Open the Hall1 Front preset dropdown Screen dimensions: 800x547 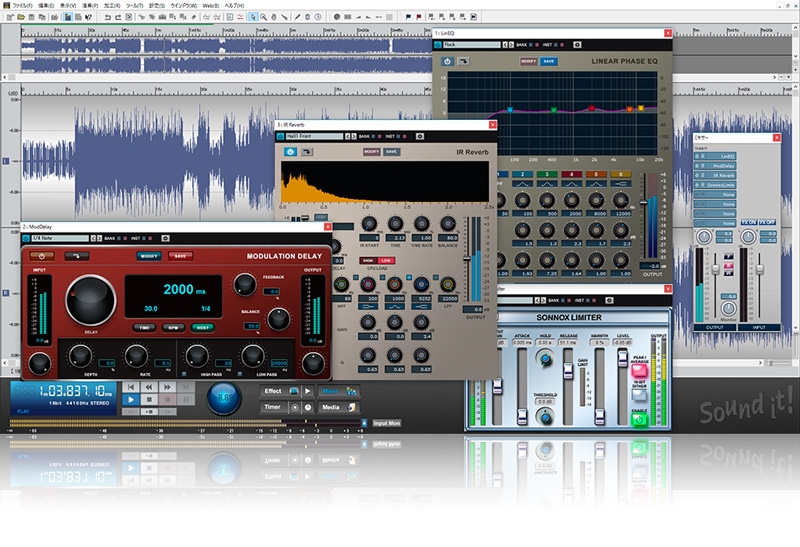[312, 134]
